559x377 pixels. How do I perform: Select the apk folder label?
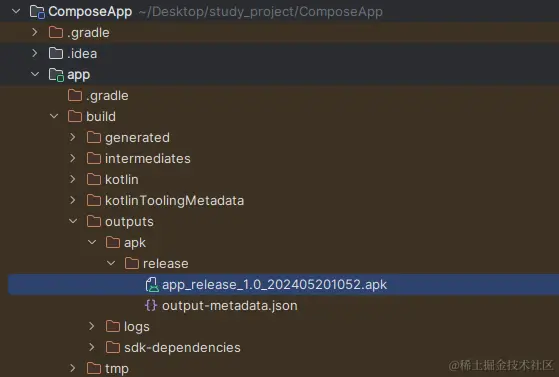(135, 243)
